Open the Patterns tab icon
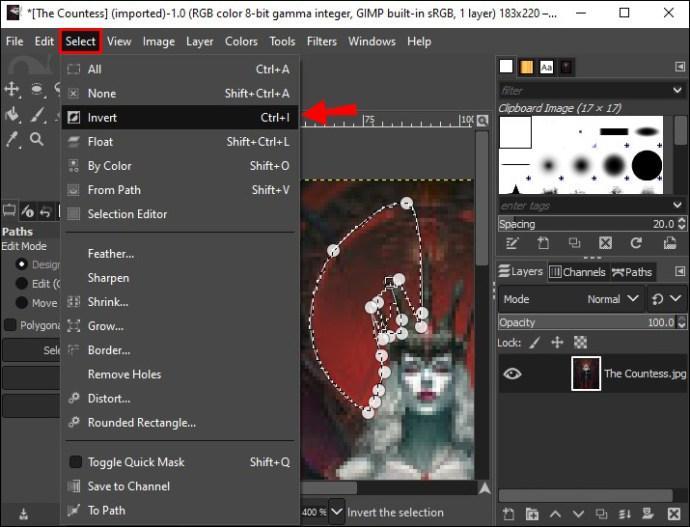 (x=526, y=67)
